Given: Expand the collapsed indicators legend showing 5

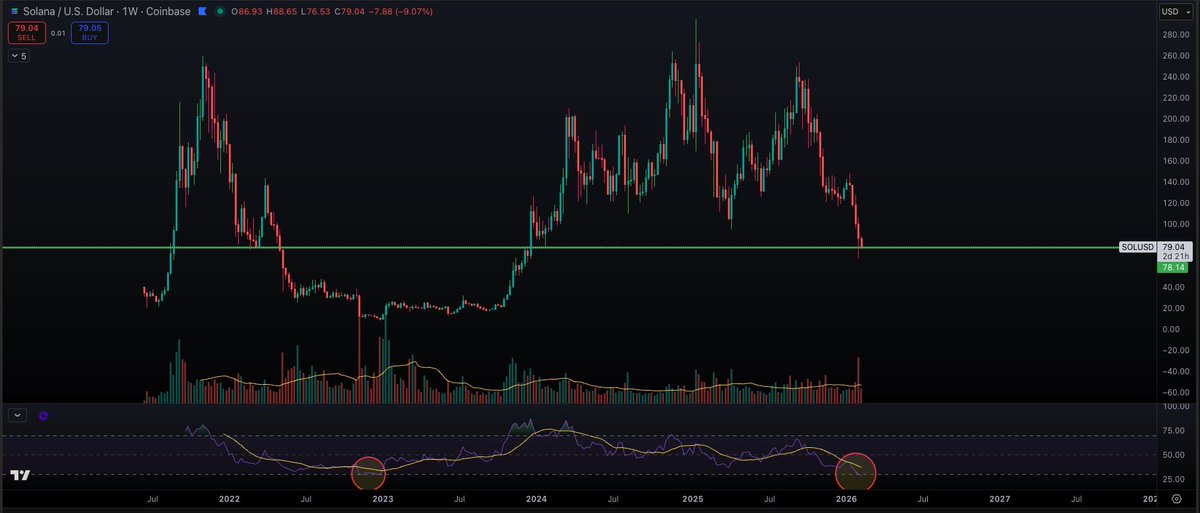Looking at the screenshot, I should click(19, 56).
